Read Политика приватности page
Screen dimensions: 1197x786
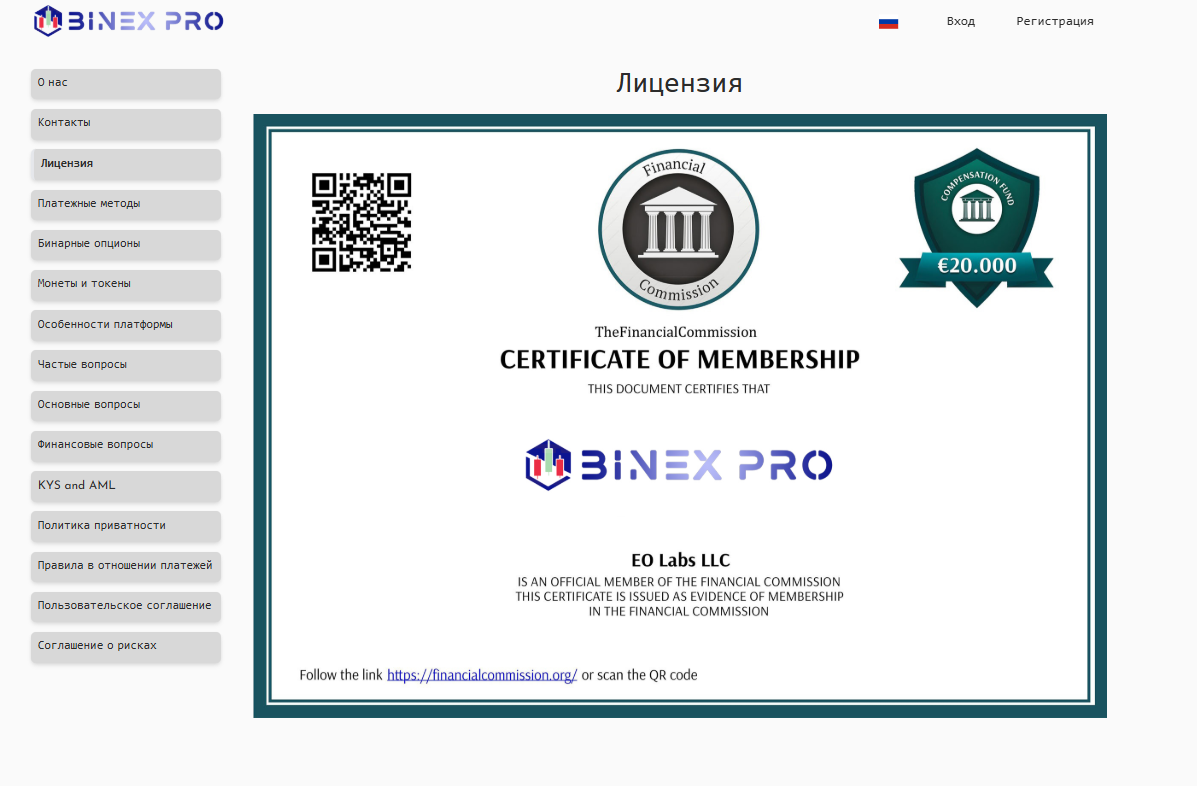tap(126, 526)
